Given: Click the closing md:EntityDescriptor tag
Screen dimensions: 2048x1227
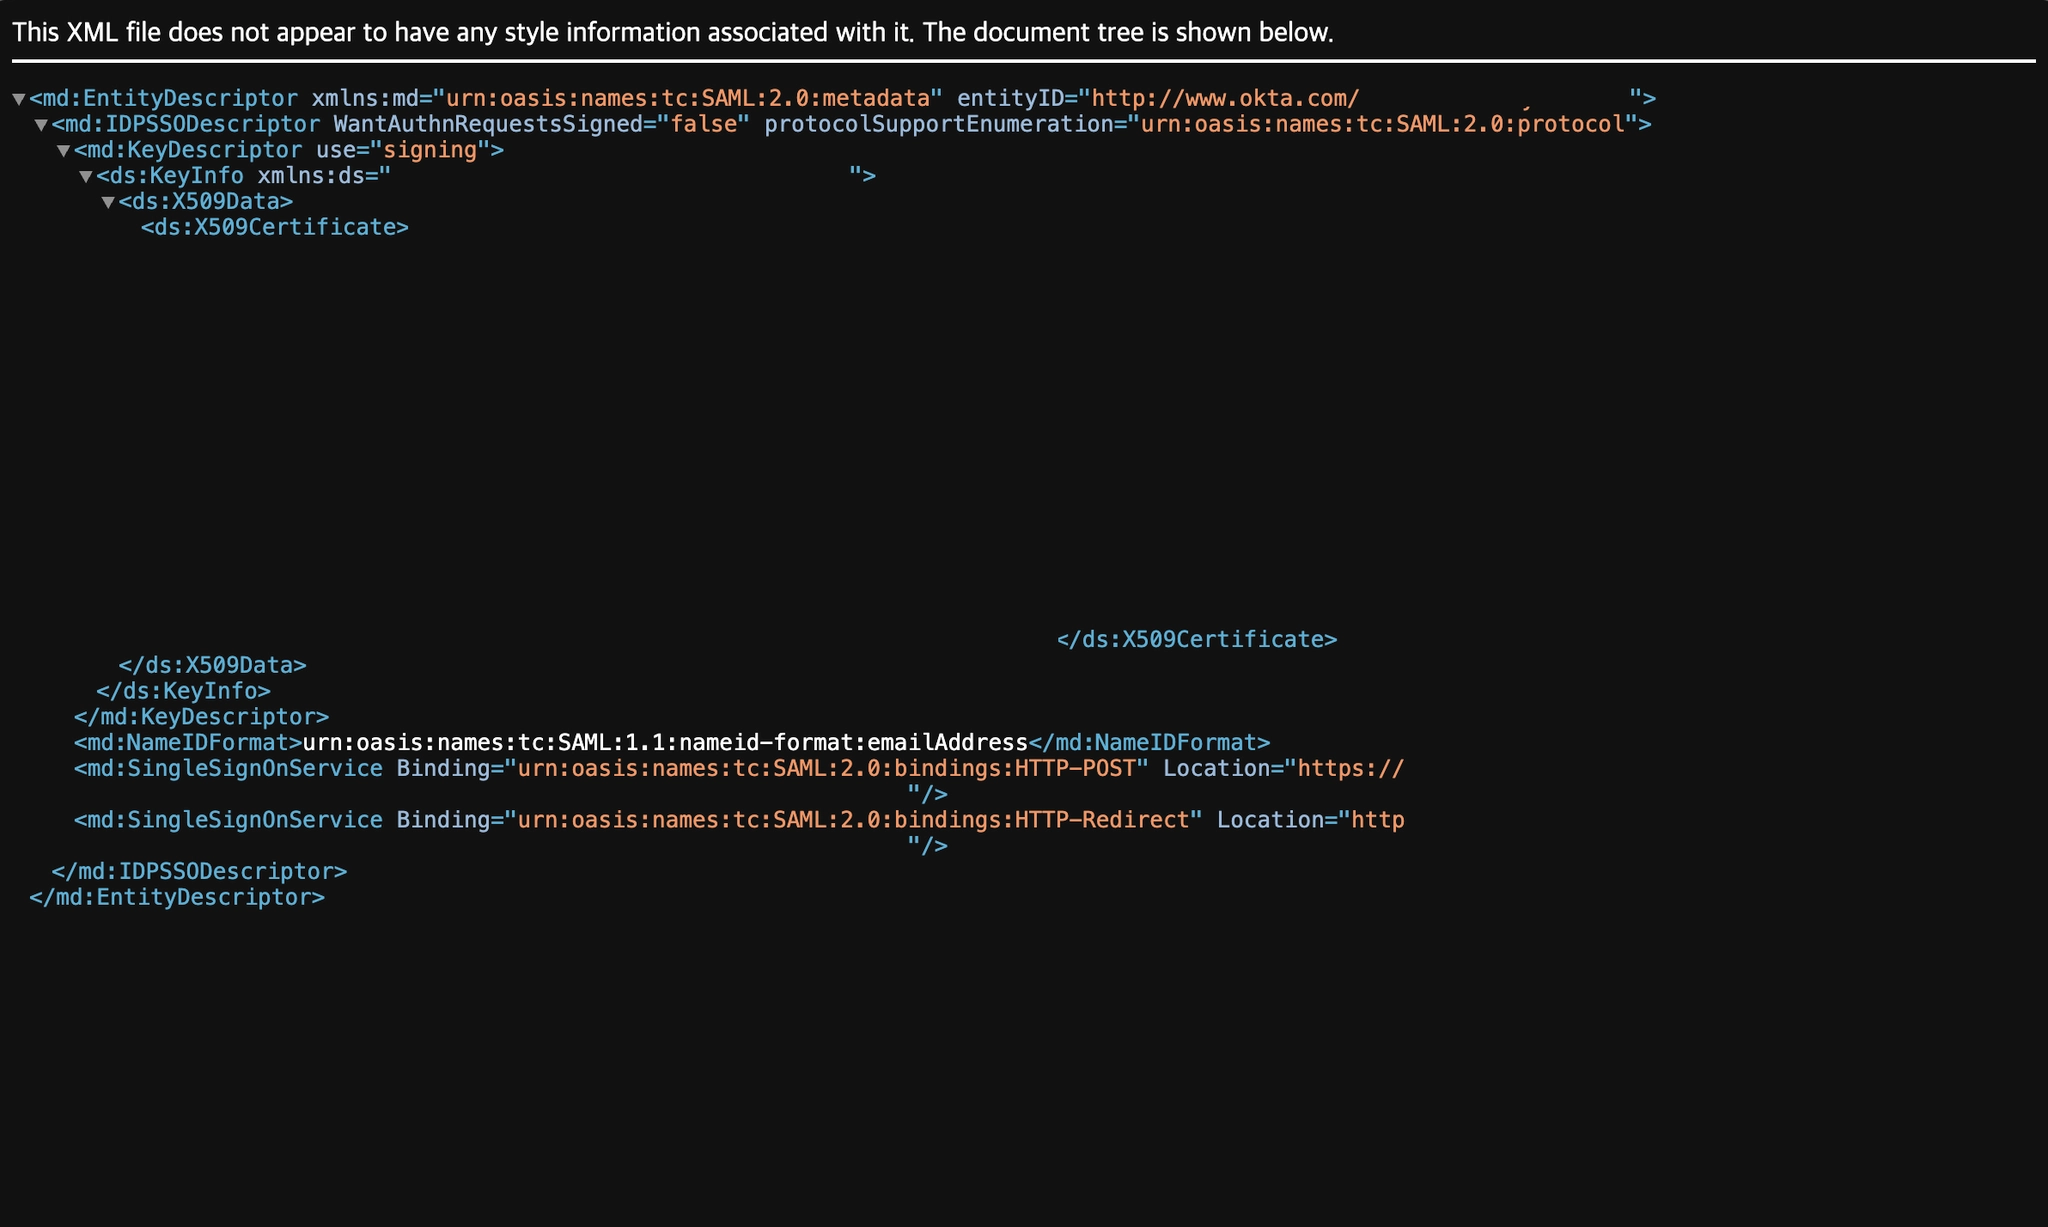Looking at the screenshot, I should point(177,897).
